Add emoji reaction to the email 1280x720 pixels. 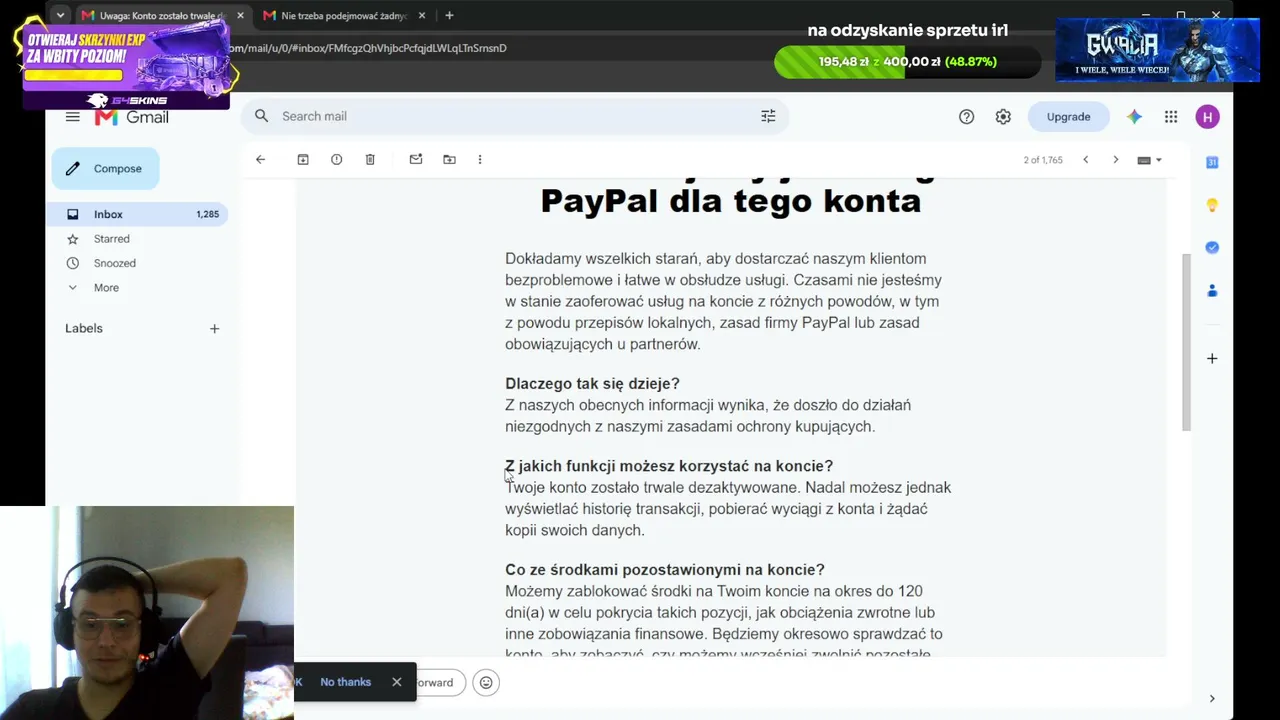click(486, 683)
